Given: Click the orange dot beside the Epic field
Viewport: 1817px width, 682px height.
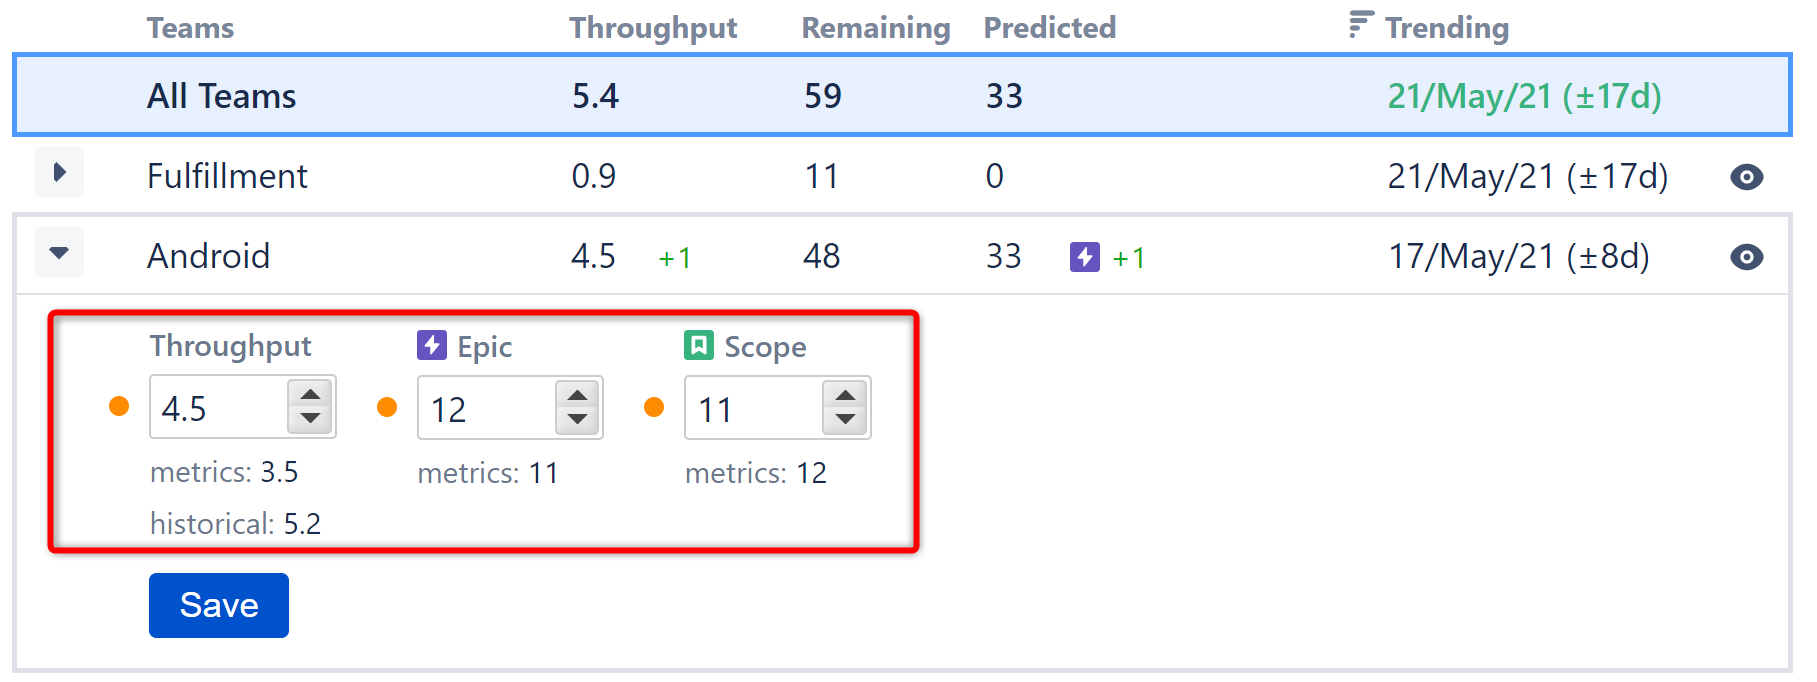Looking at the screenshot, I should tap(387, 406).
